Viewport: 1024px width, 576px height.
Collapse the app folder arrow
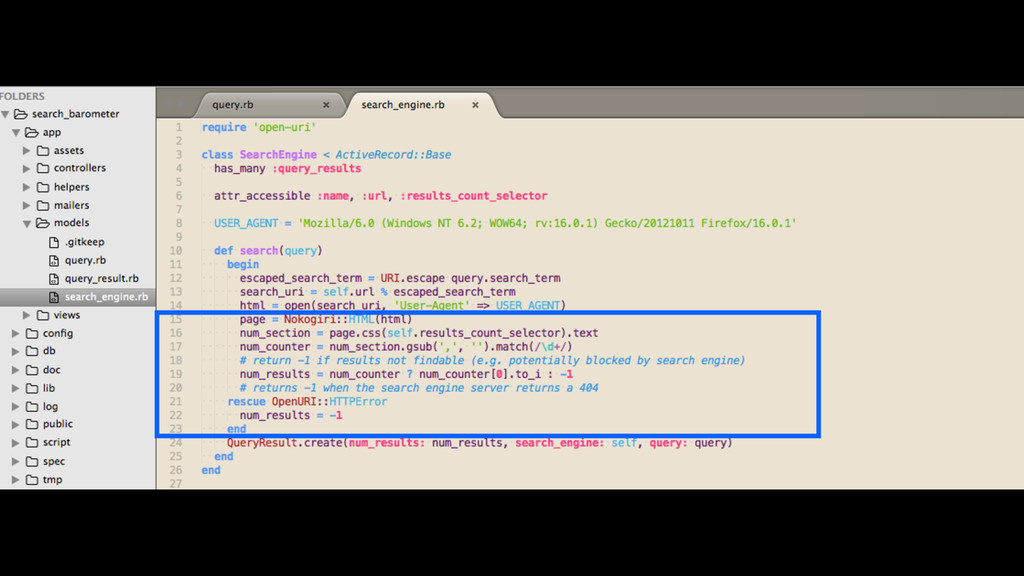coord(16,133)
